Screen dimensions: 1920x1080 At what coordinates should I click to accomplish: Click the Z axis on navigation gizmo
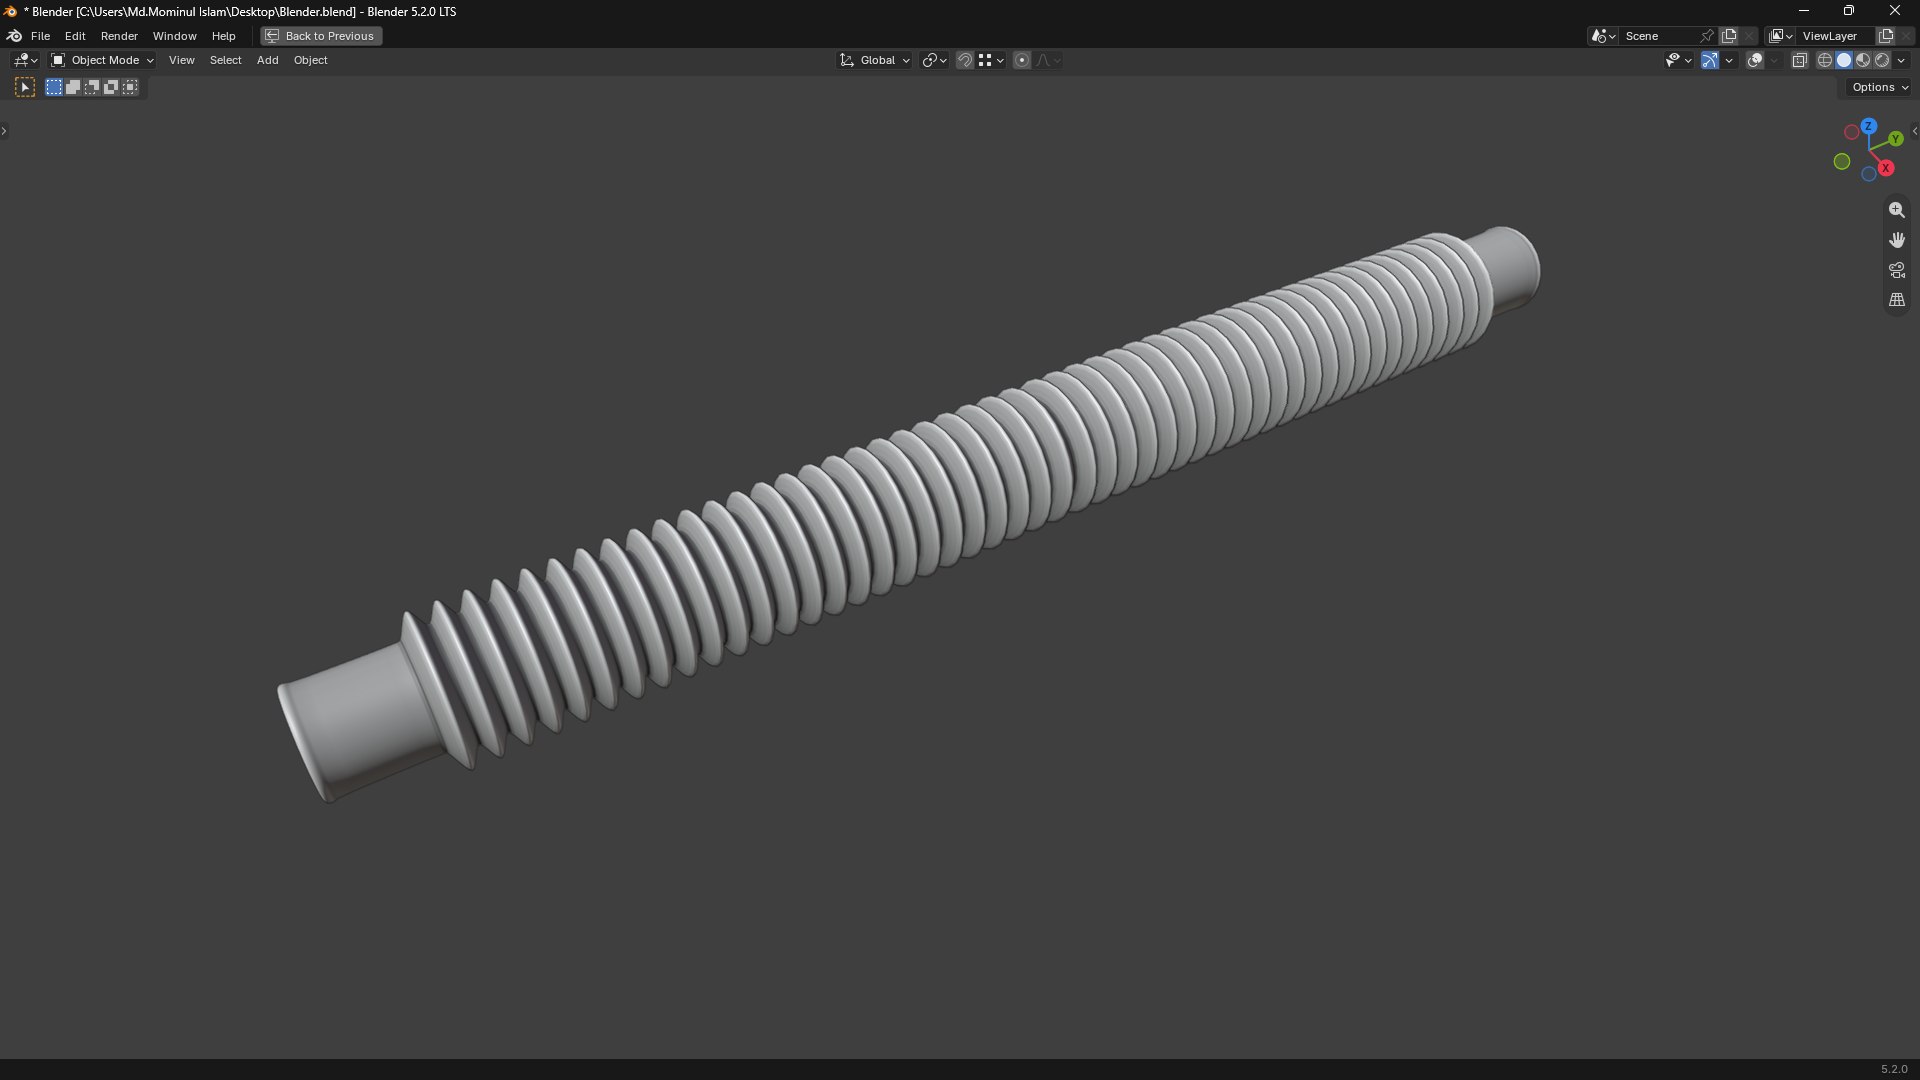tap(1868, 127)
